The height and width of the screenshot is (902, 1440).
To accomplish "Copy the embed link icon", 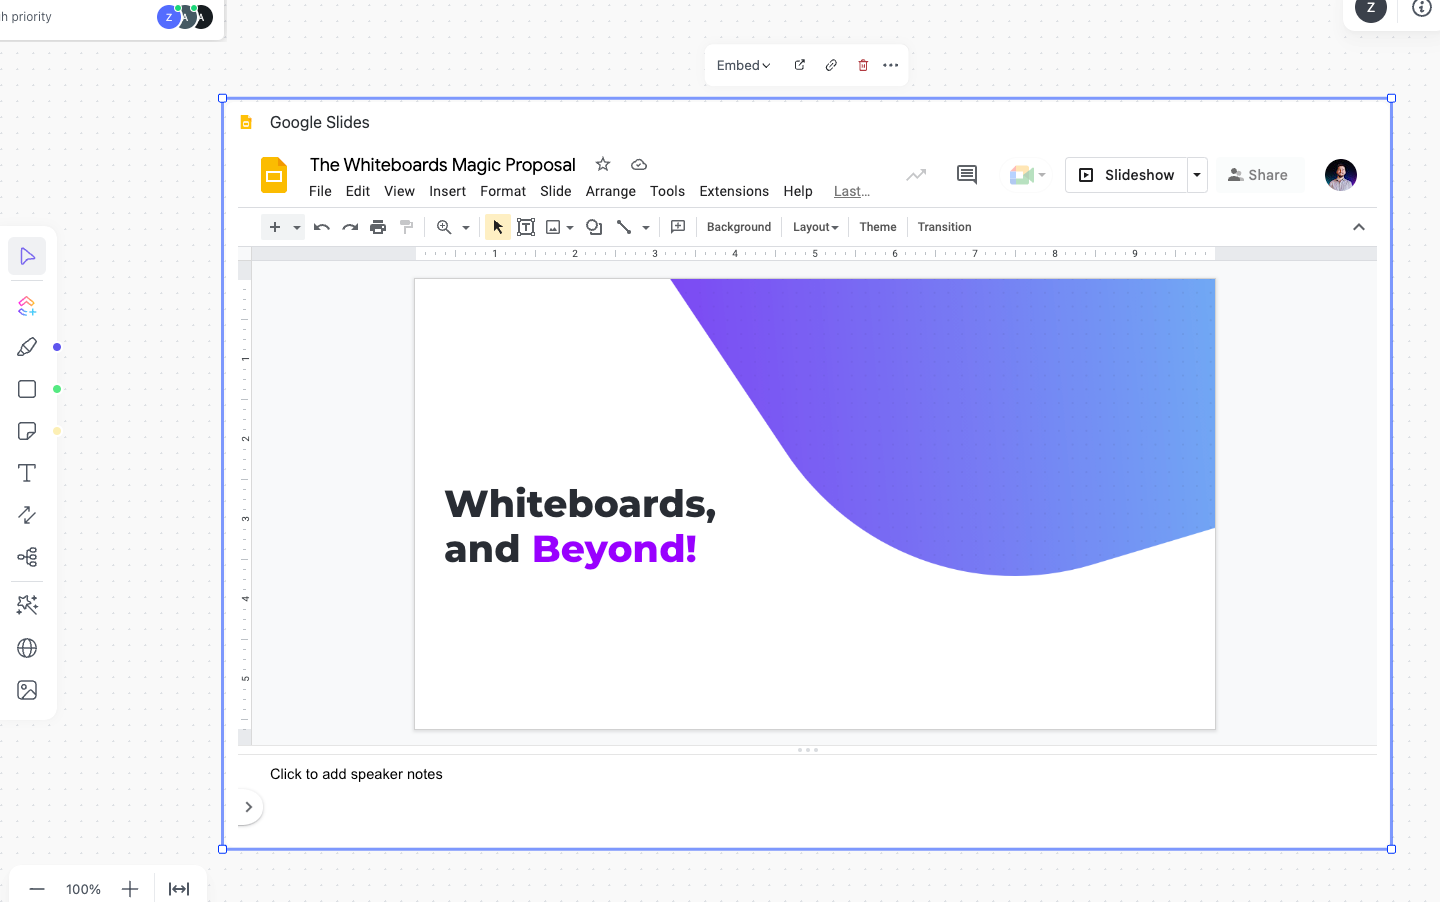I will pos(831,65).
